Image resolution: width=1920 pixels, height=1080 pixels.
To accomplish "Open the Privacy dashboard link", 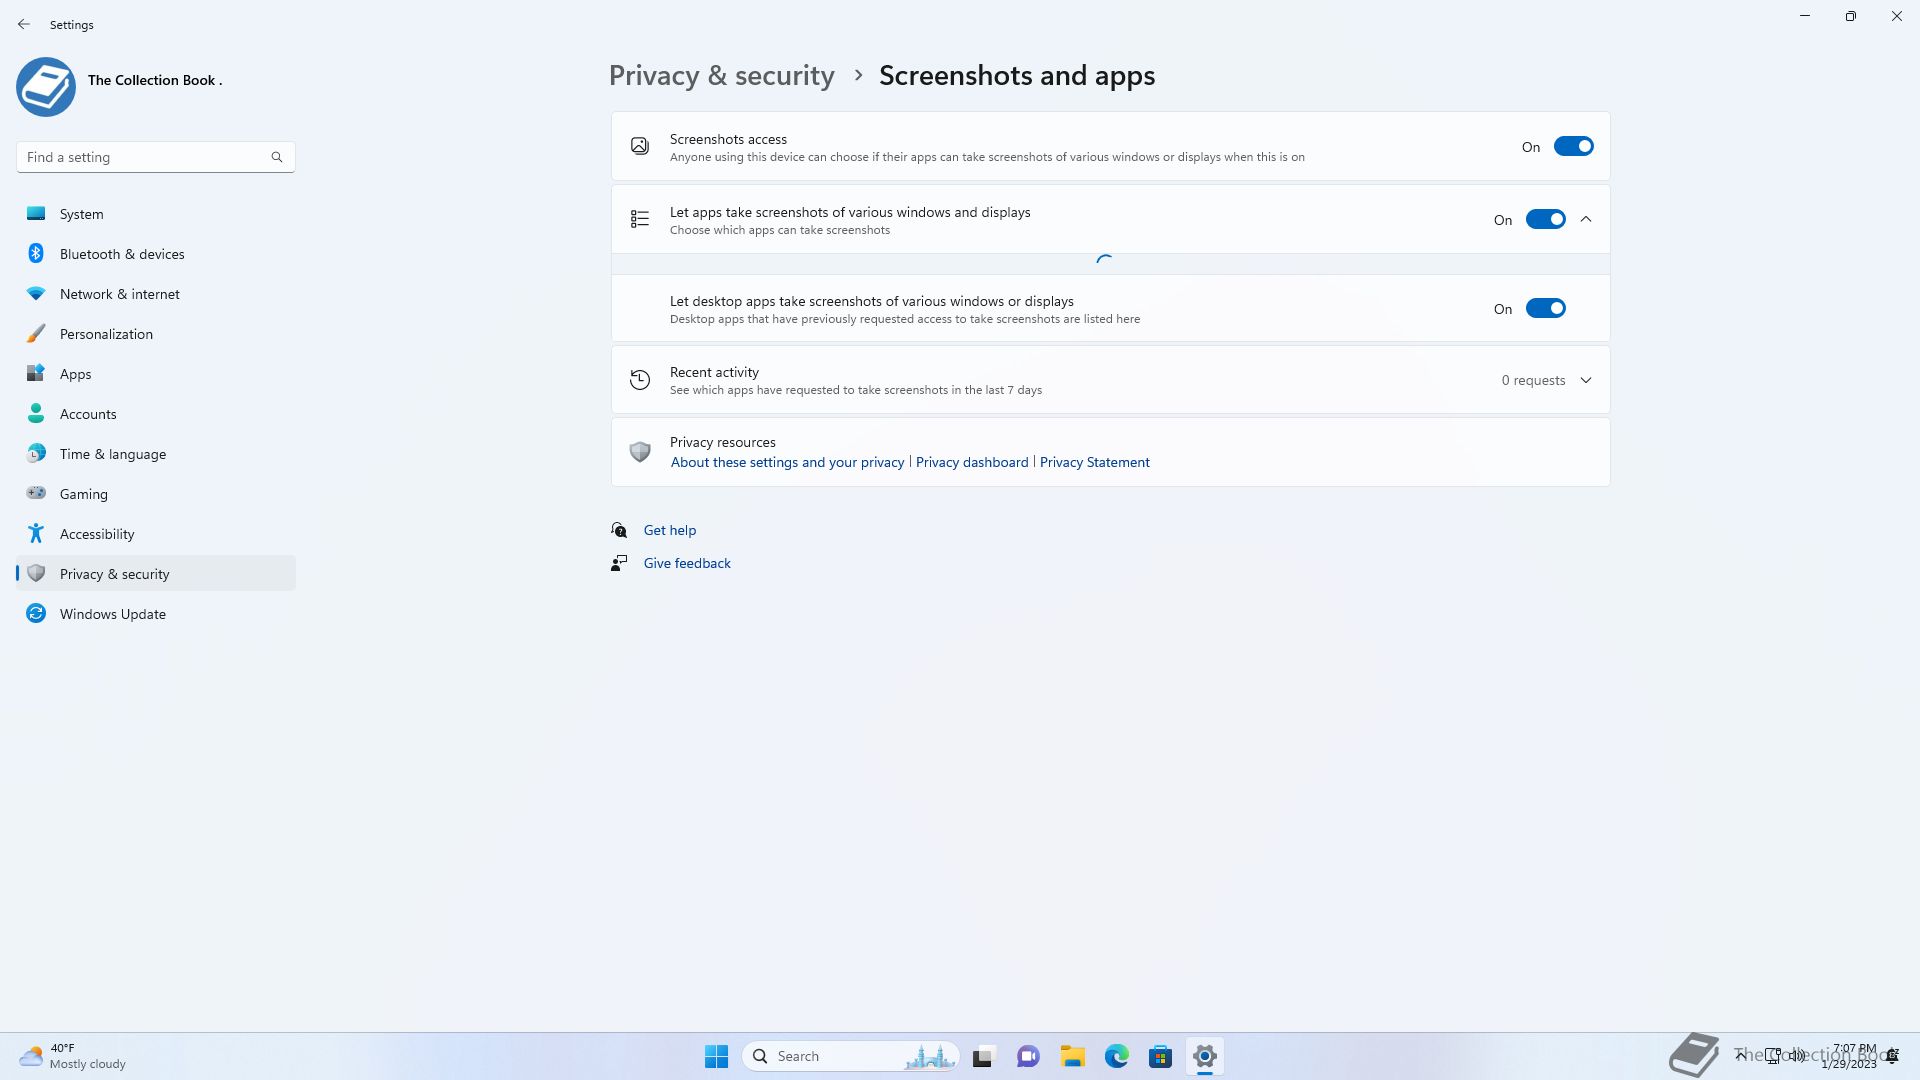I will [971, 462].
